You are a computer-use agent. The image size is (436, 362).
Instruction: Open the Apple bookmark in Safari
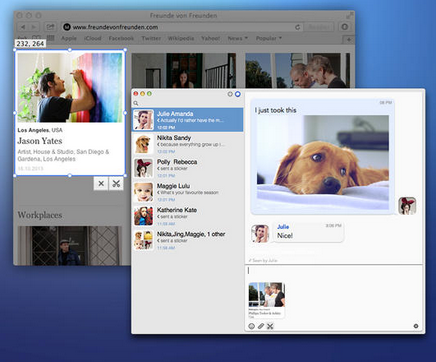tap(69, 38)
